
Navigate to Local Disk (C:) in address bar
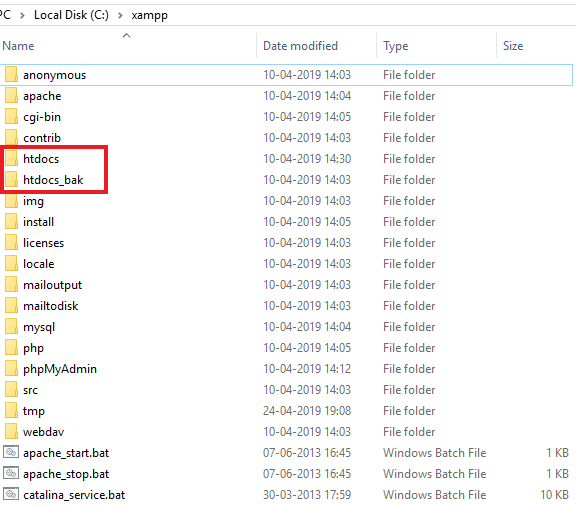point(71,15)
